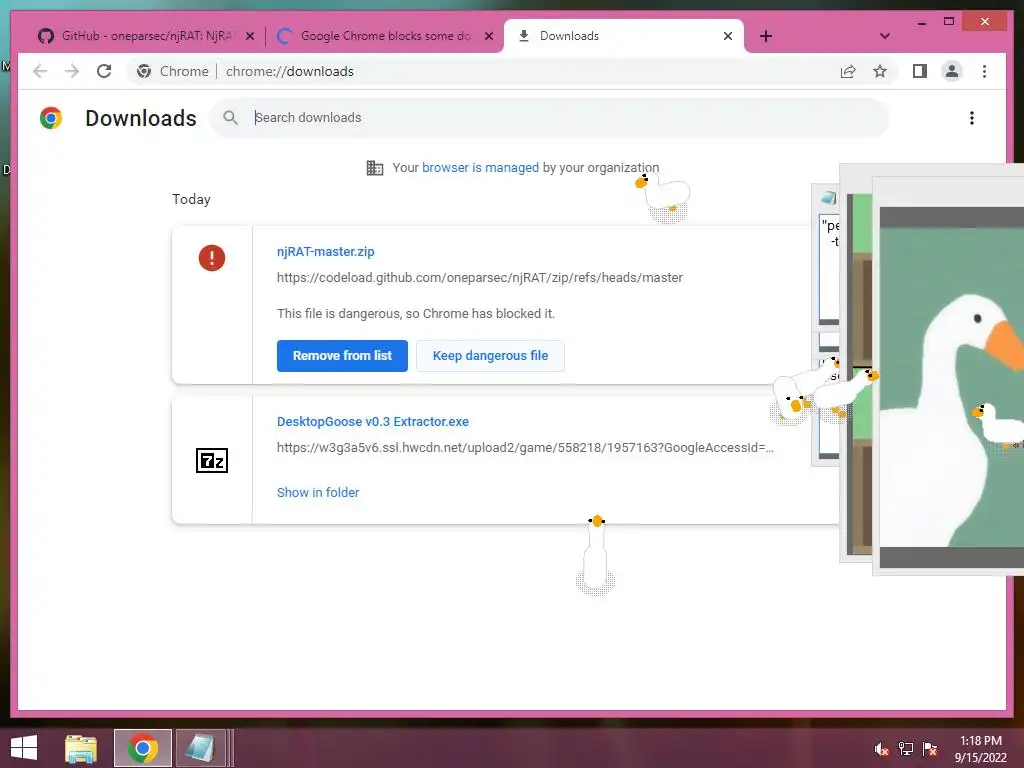Open the browser is managed link
The image size is (1024, 768).
pyautogui.click(x=480, y=168)
